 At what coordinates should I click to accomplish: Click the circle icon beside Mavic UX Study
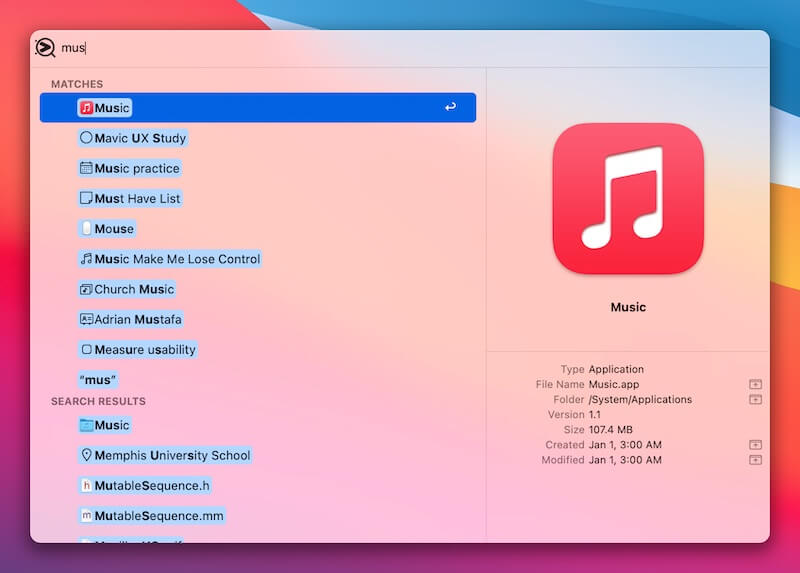click(86, 138)
